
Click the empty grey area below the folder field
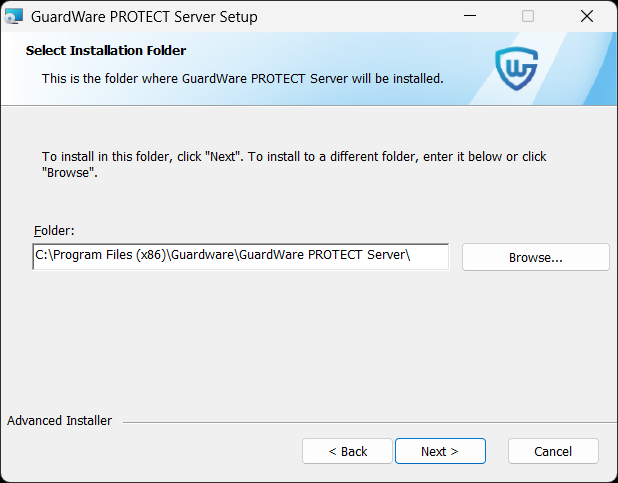(x=300, y=340)
